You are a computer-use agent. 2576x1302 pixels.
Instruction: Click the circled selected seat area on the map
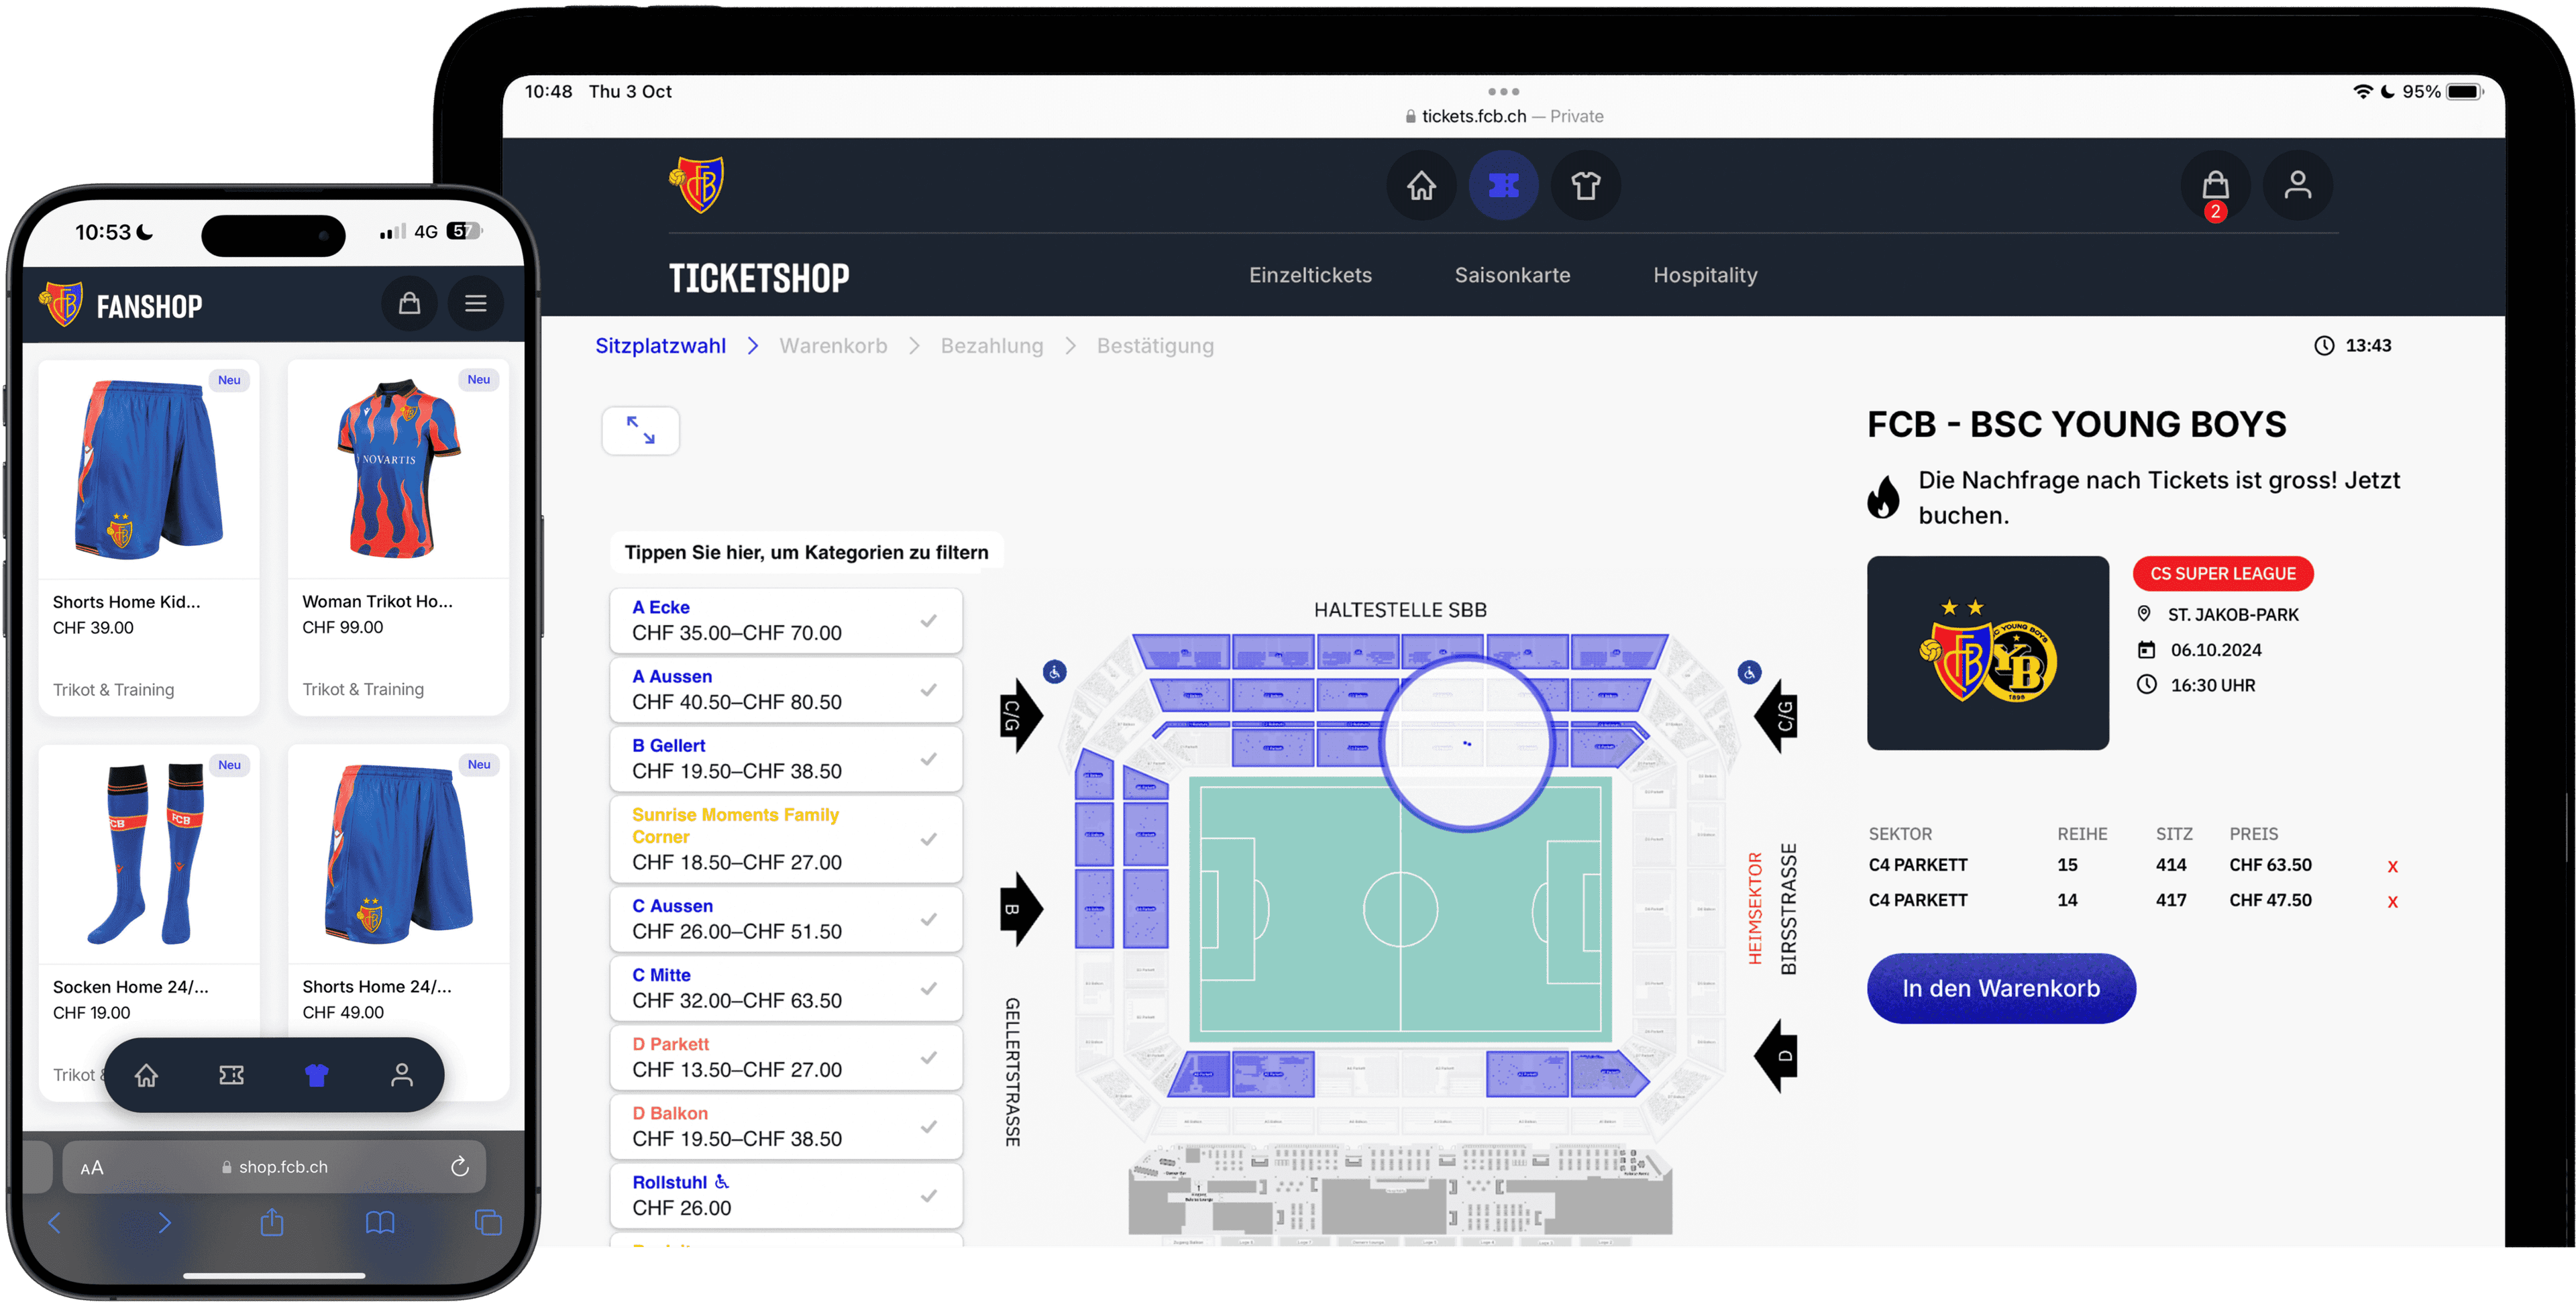pos(1466,743)
